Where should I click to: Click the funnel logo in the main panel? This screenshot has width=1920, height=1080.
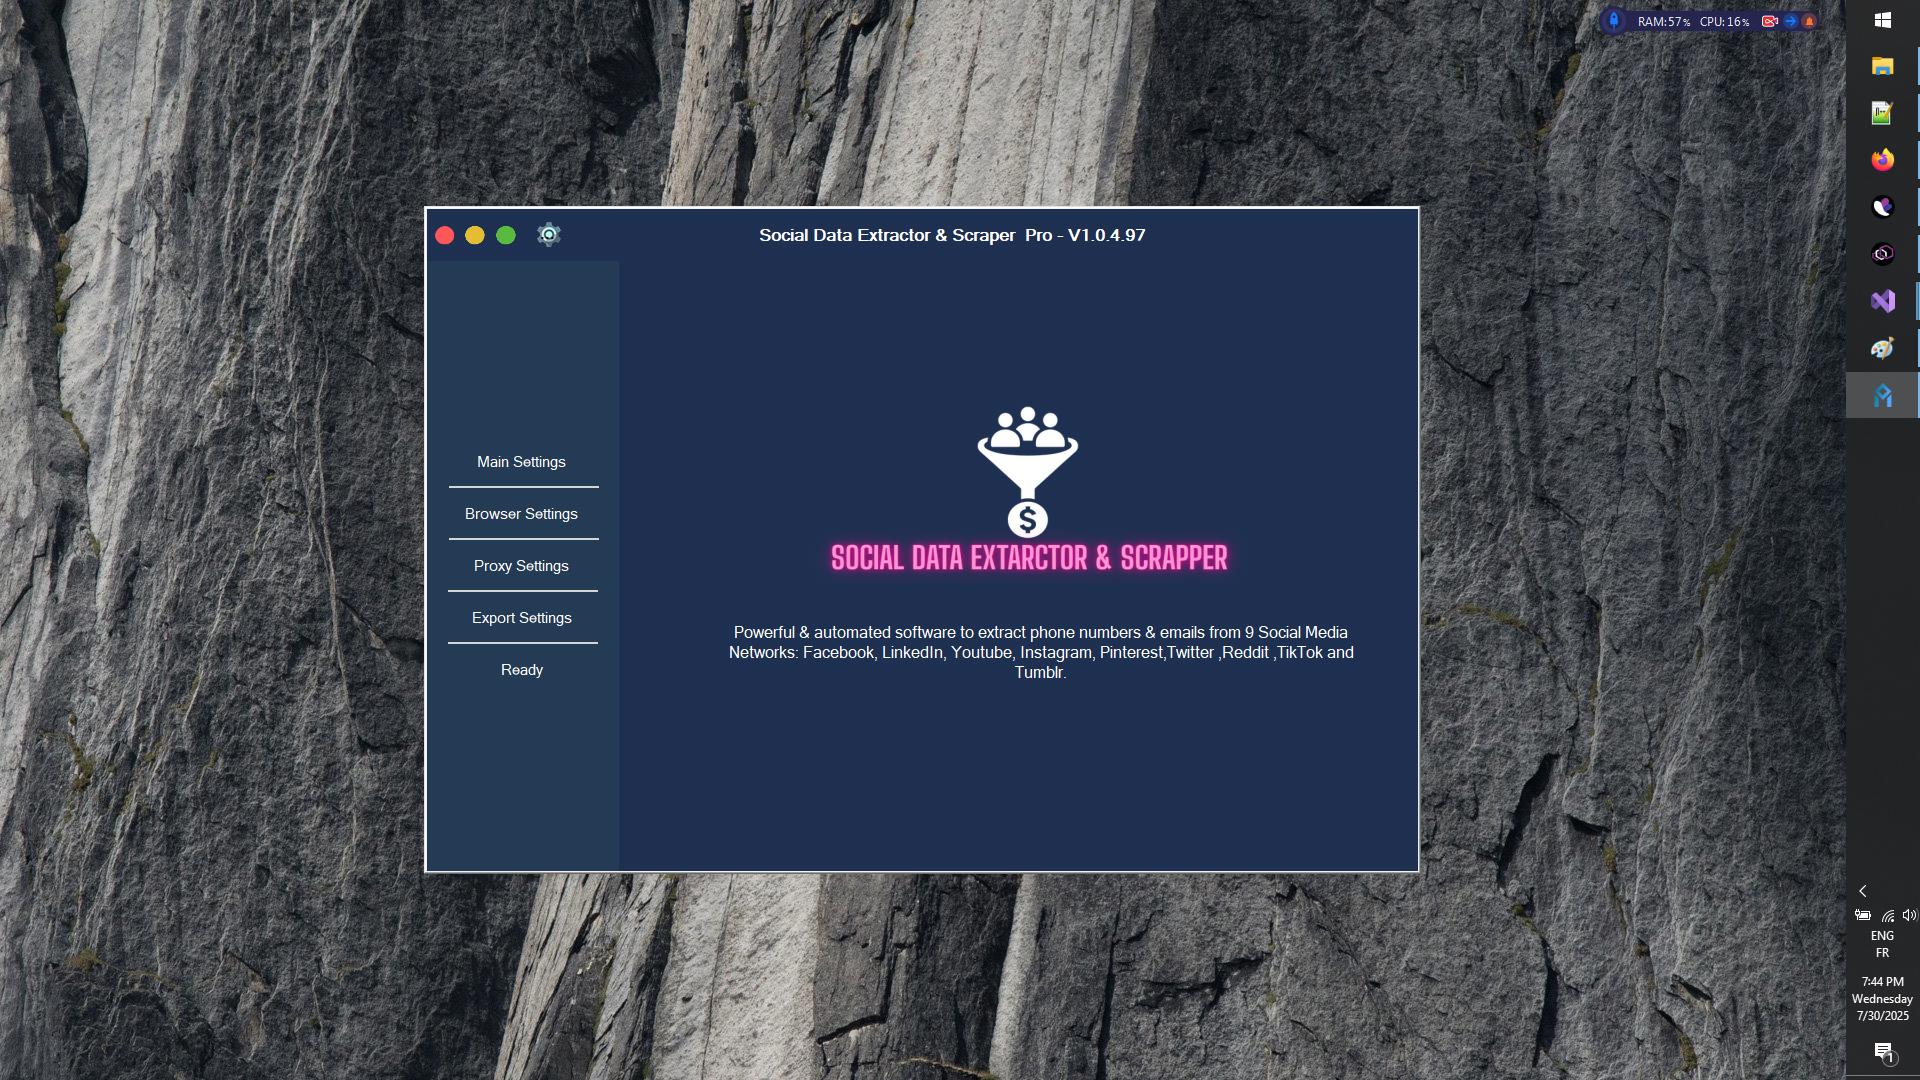click(1027, 471)
